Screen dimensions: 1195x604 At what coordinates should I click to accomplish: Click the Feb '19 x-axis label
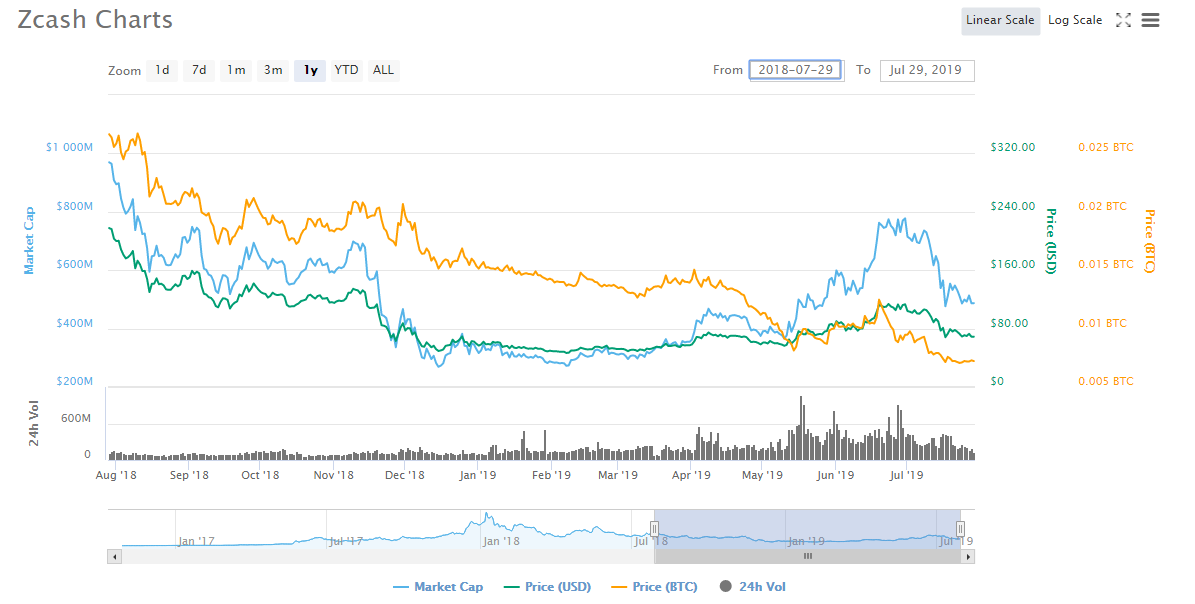pos(551,475)
